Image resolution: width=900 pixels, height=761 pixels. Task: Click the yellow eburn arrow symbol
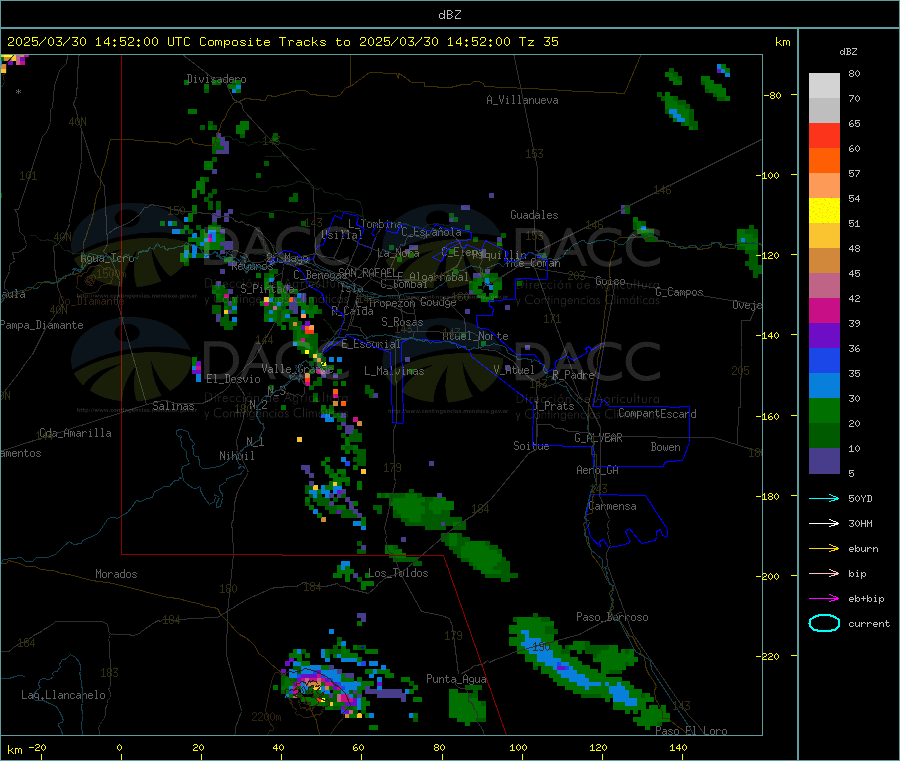[824, 548]
